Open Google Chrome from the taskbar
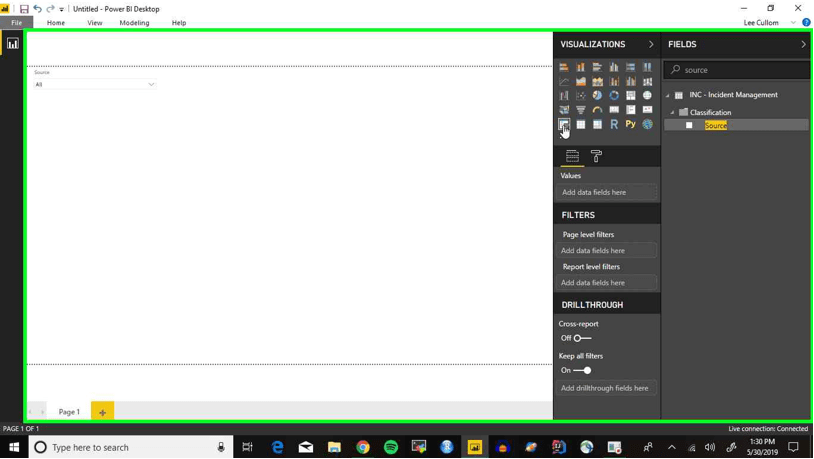The height and width of the screenshot is (459, 814). (362, 447)
